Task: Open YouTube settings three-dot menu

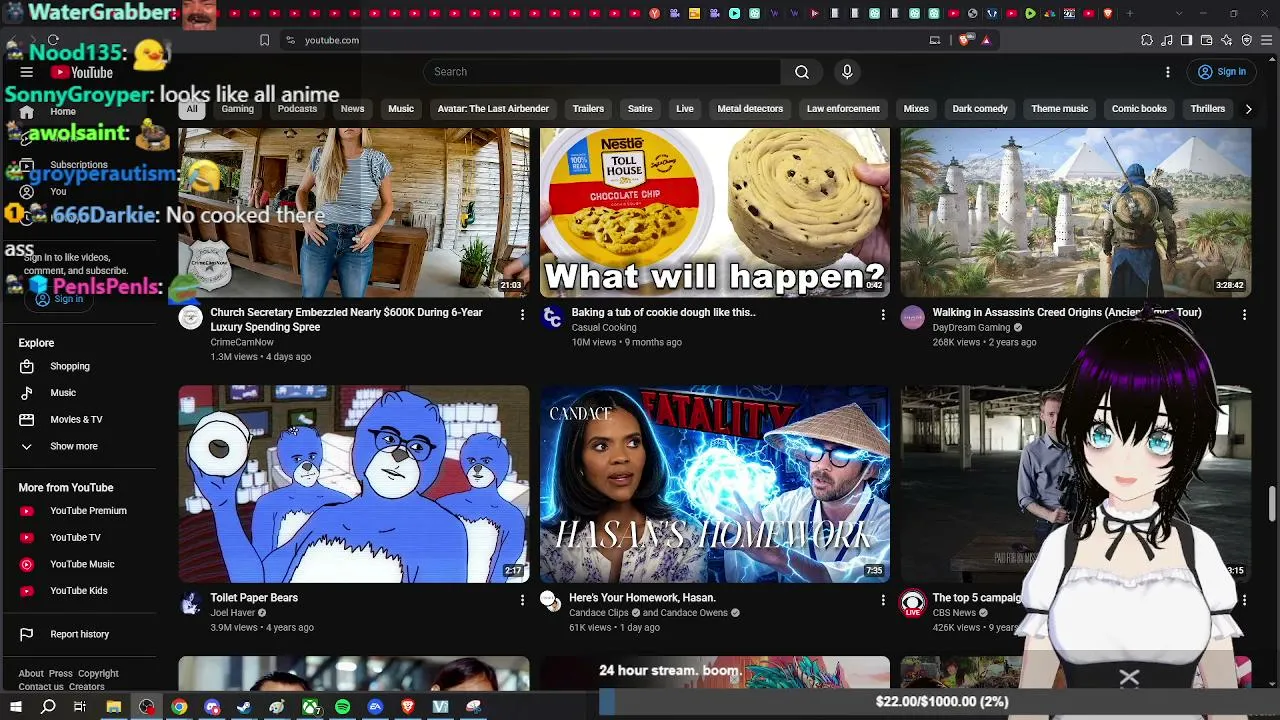Action: (x=1168, y=72)
